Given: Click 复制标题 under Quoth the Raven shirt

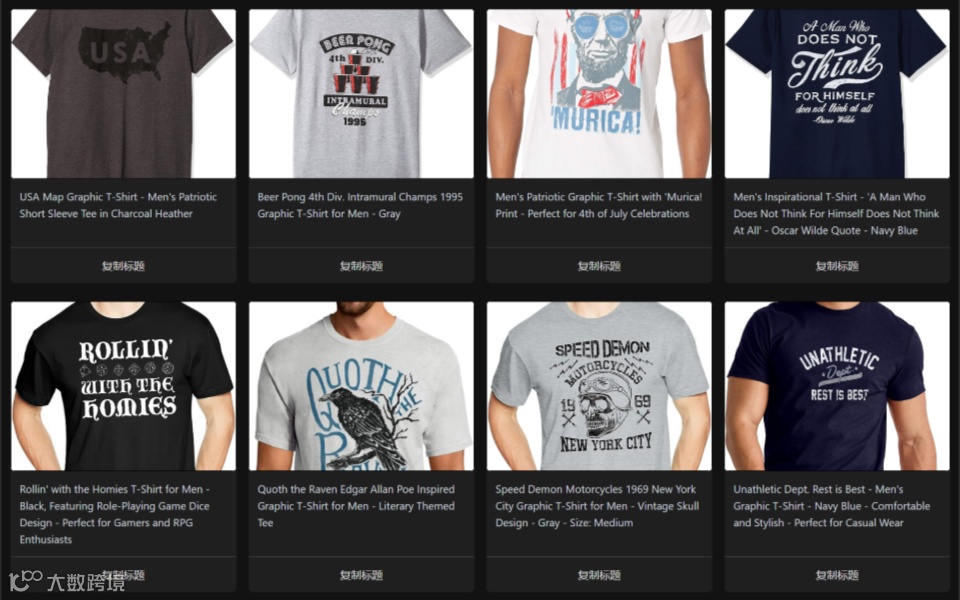Looking at the screenshot, I should coord(361,575).
